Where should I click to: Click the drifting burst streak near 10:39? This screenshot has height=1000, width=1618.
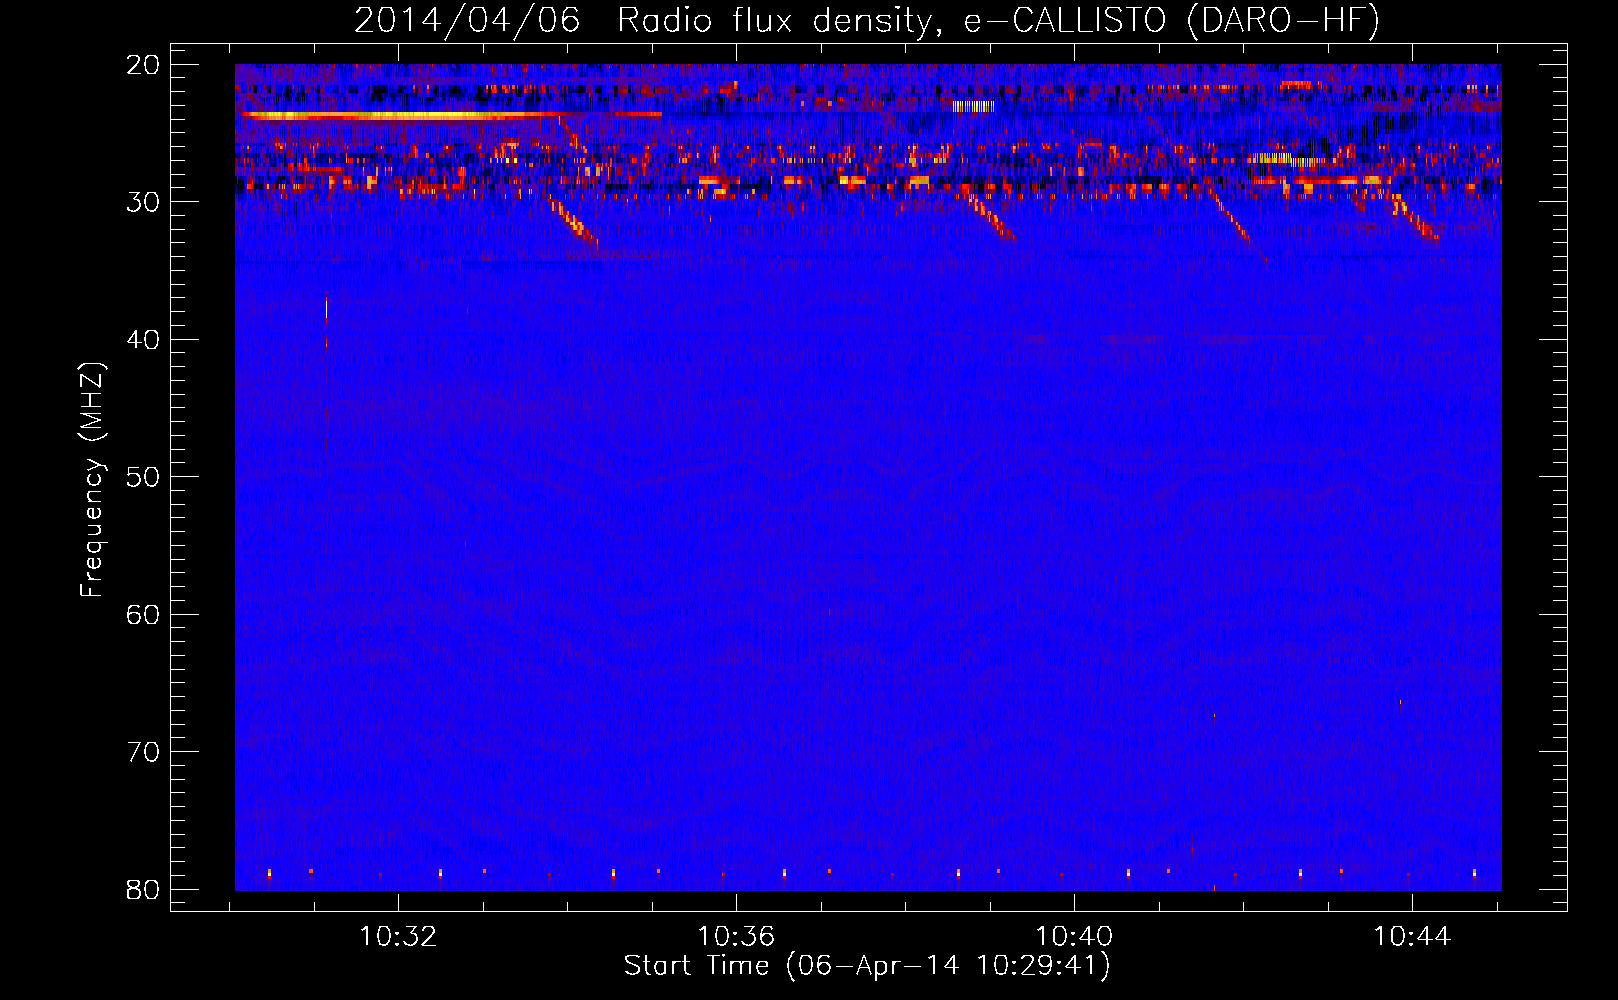tap(991, 217)
